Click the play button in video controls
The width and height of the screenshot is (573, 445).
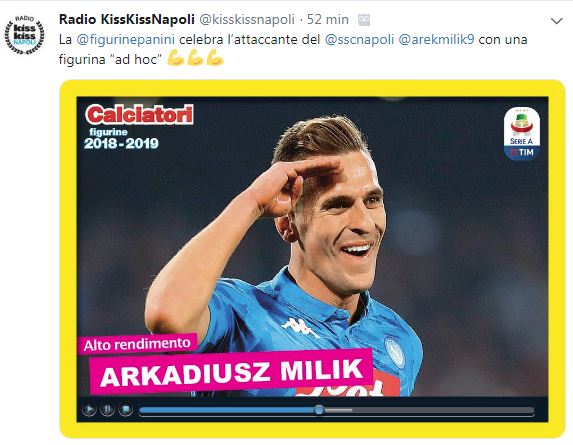pos(90,409)
